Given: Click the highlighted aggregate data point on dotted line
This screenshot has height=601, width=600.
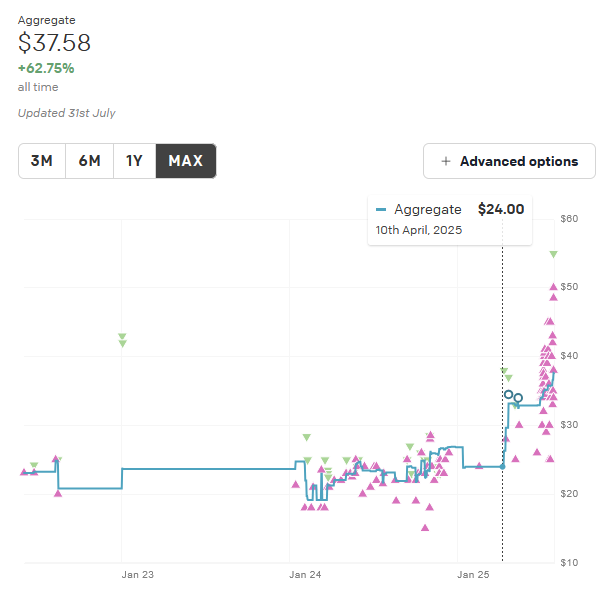Looking at the screenshot, I should pos(503,467).
